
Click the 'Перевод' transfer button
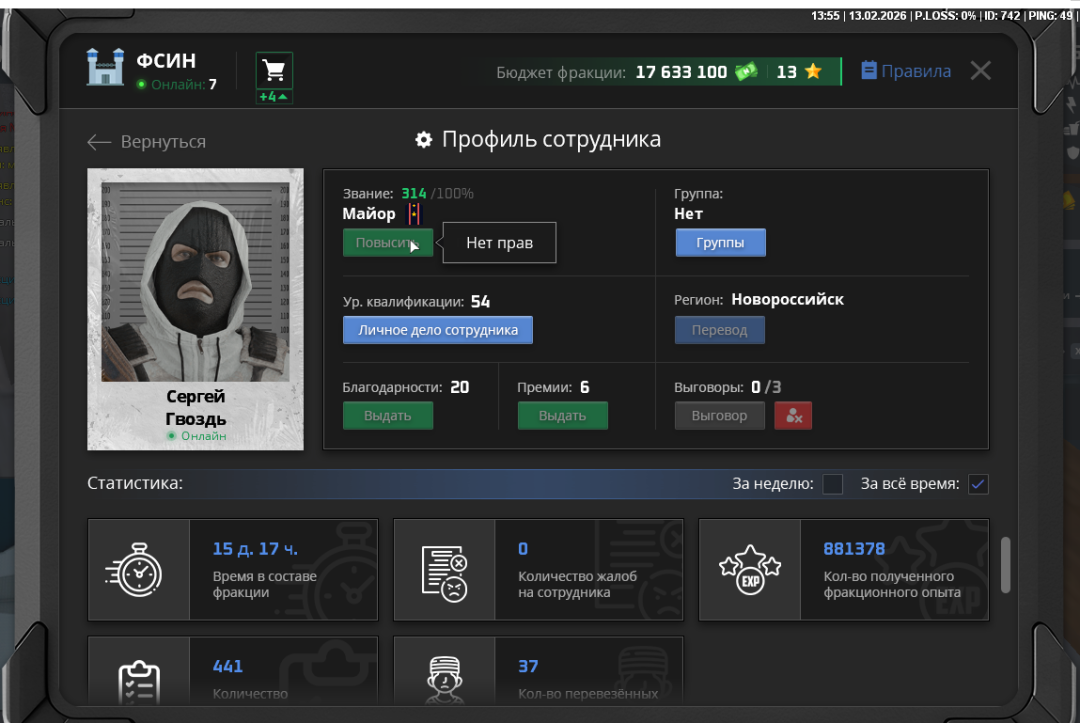tap(719, 330)
